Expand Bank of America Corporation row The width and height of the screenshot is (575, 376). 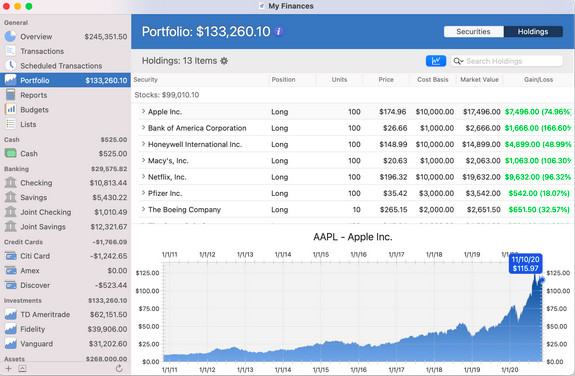(143, 127)
